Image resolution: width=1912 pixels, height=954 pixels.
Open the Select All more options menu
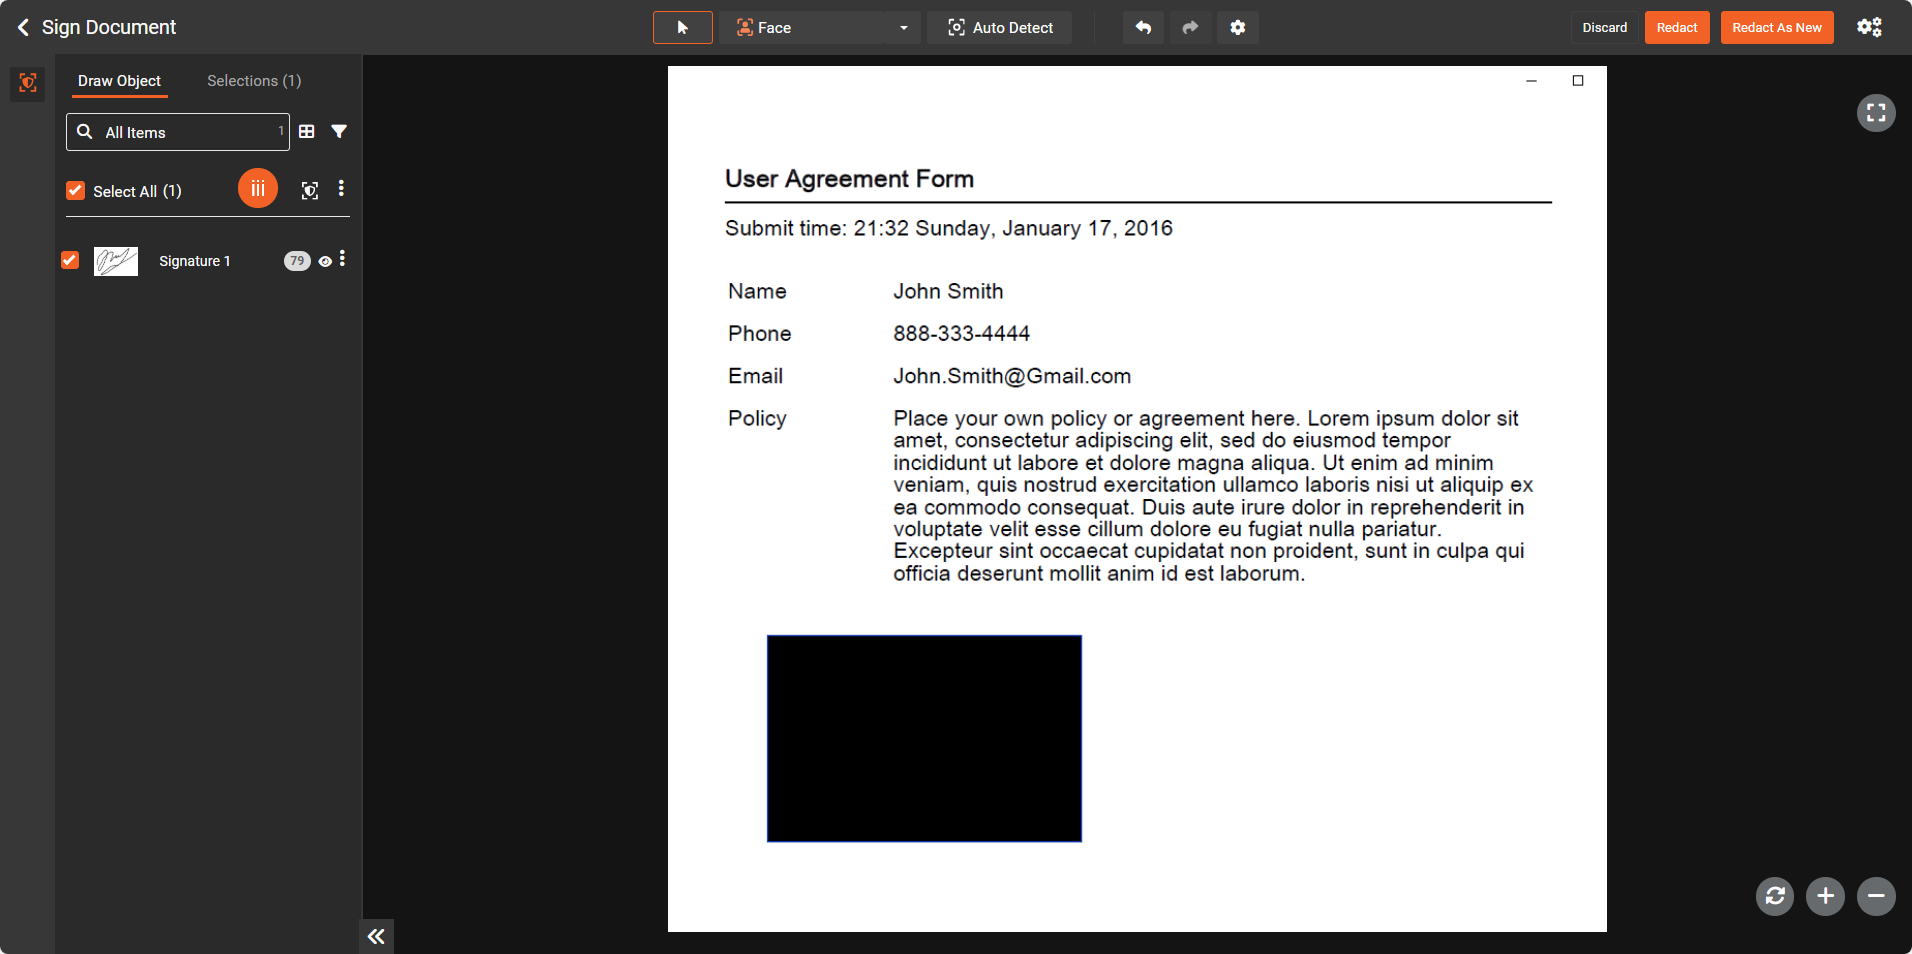[341, 189]
